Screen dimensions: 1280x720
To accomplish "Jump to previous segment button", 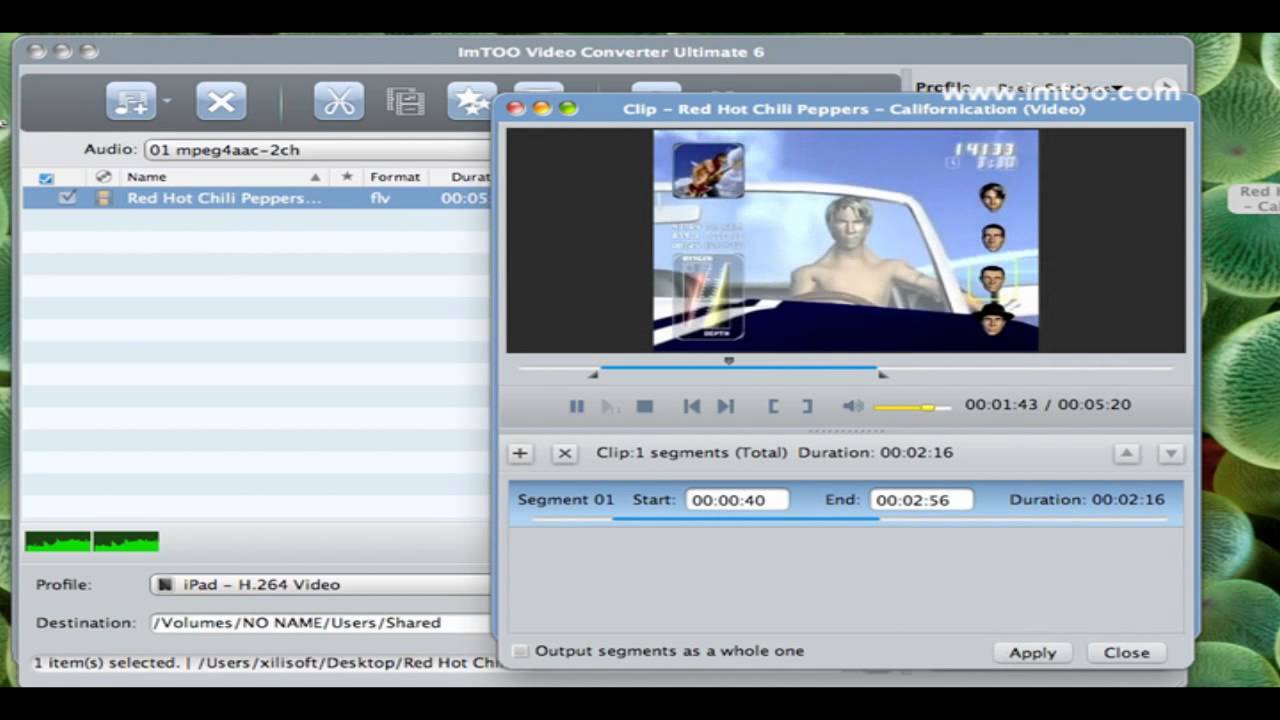I will 691,406.
